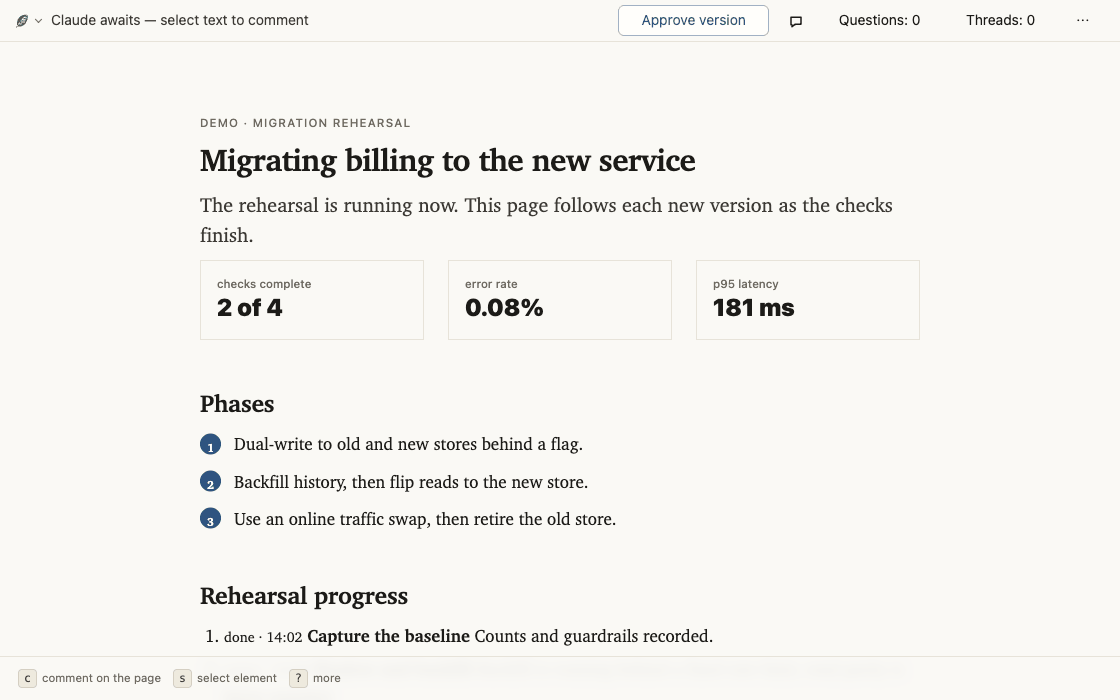Image resolution: width=1120 pixels, height=700 pixels.
Task: Click the Phases heading
Action: [x=237, y=404]
